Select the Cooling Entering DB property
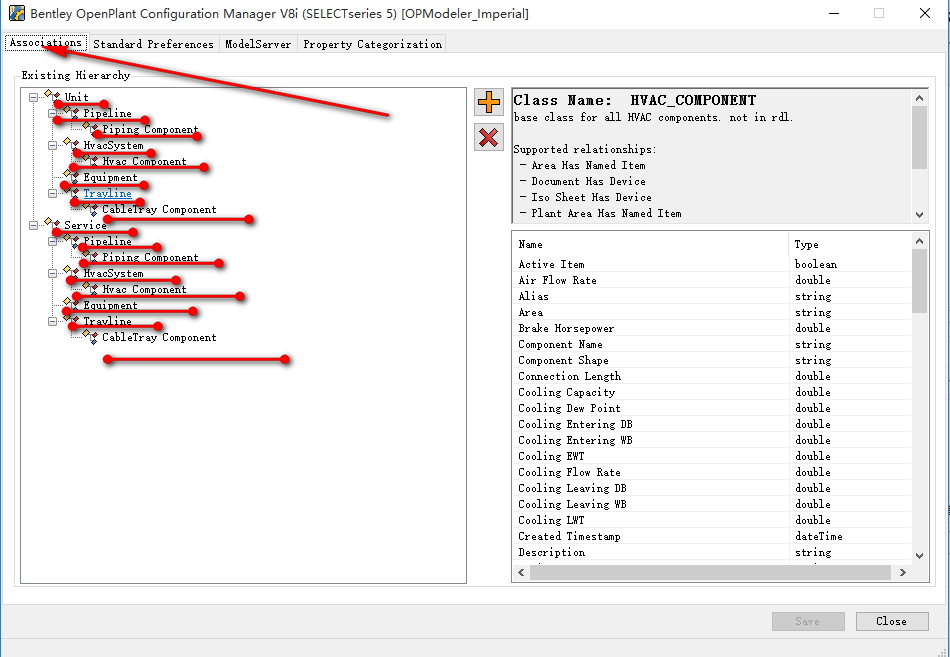The width and height of the screenshot is (950, 657). click(712, 424)
